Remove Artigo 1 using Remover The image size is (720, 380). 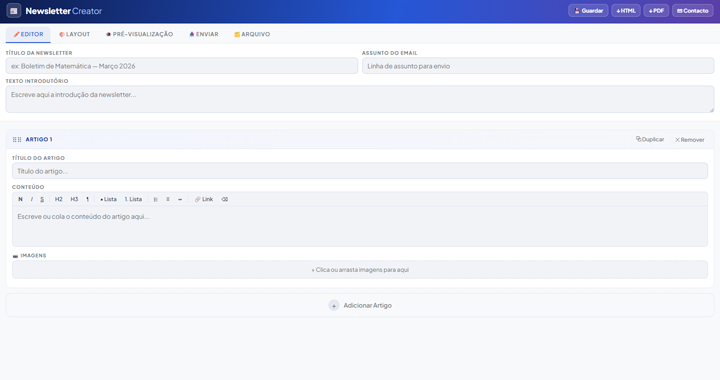click(x=690, y=140)
